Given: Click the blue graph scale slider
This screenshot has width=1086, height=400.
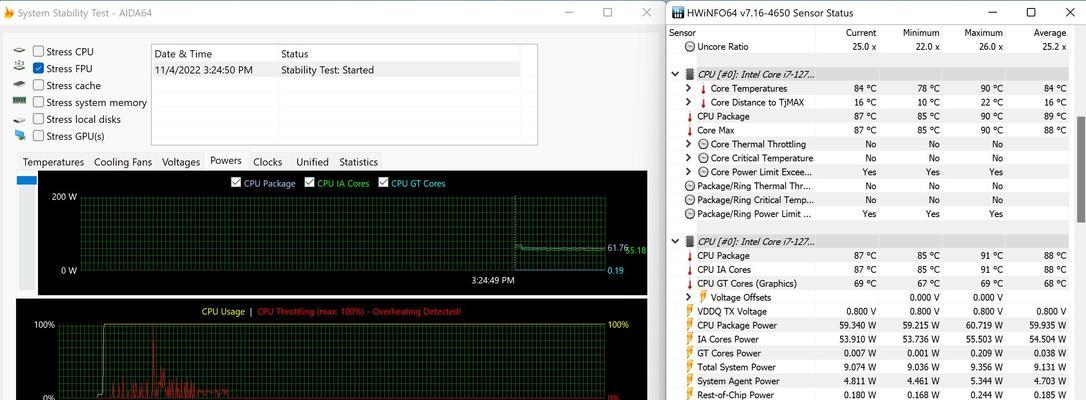Looking at the screenshot, I should [x=26, y=180].
